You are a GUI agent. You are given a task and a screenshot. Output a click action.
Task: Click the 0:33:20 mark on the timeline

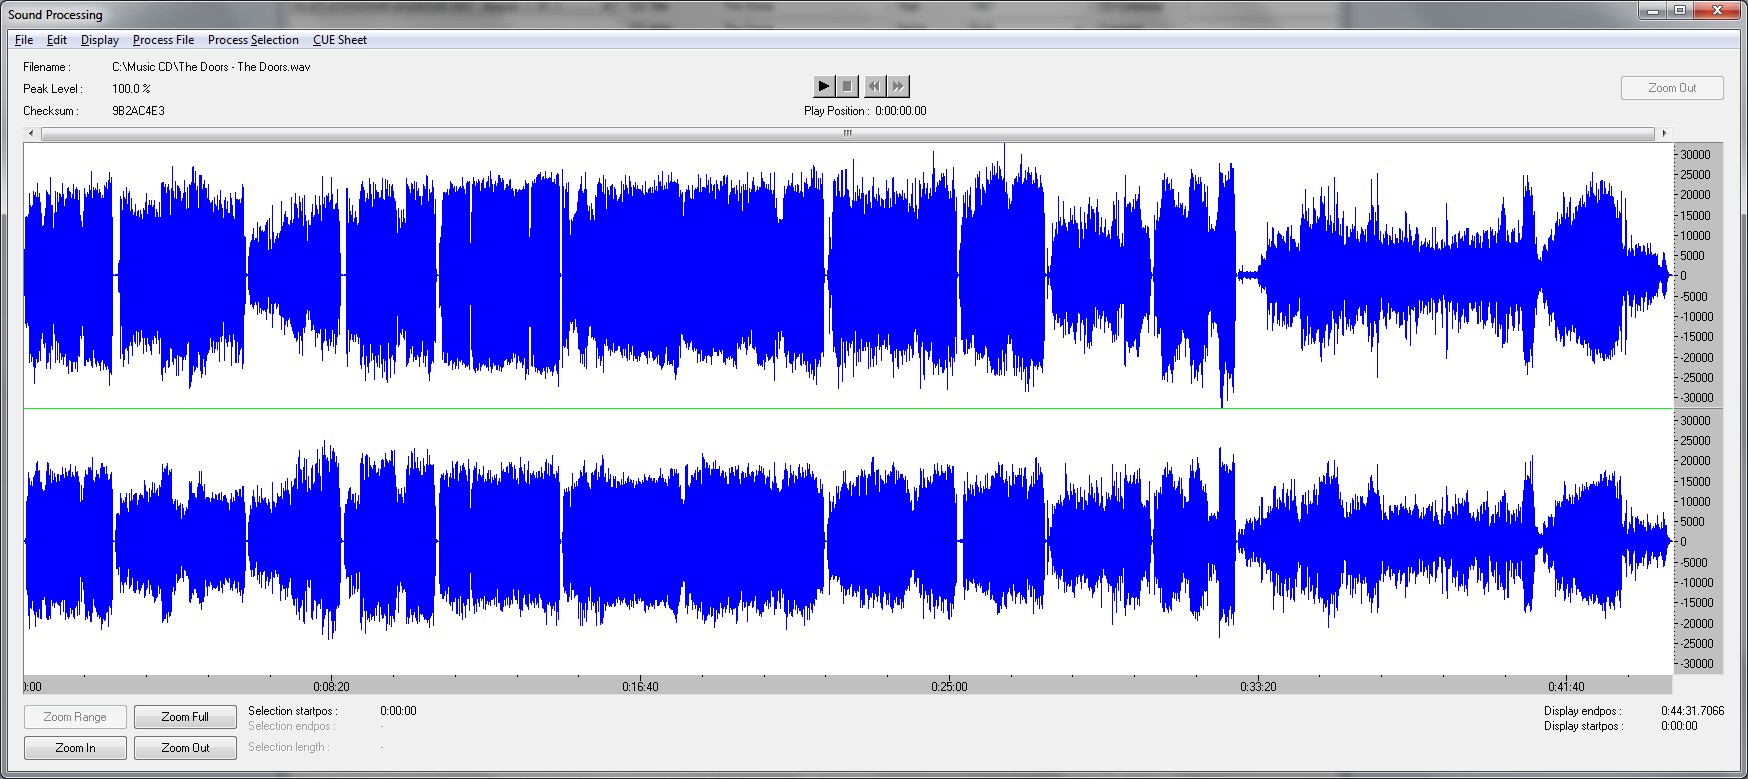(1258, 686)
